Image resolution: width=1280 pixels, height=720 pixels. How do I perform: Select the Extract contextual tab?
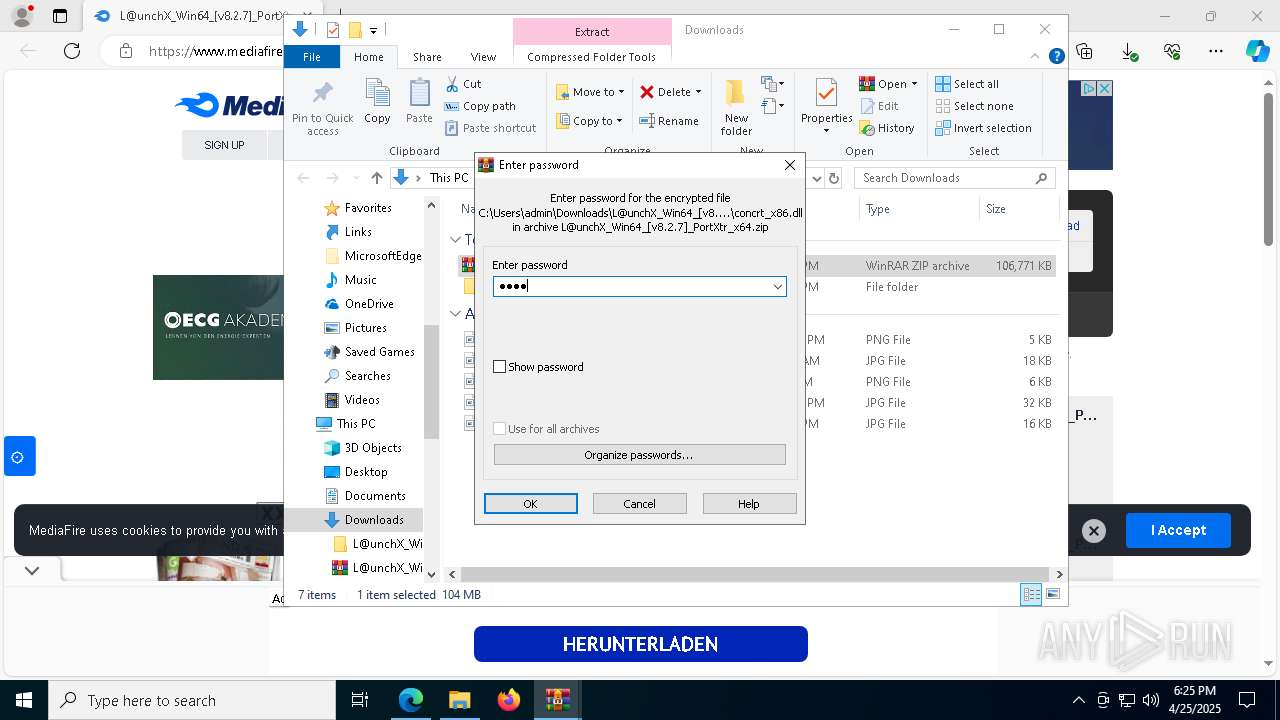(x=592, y=32)
